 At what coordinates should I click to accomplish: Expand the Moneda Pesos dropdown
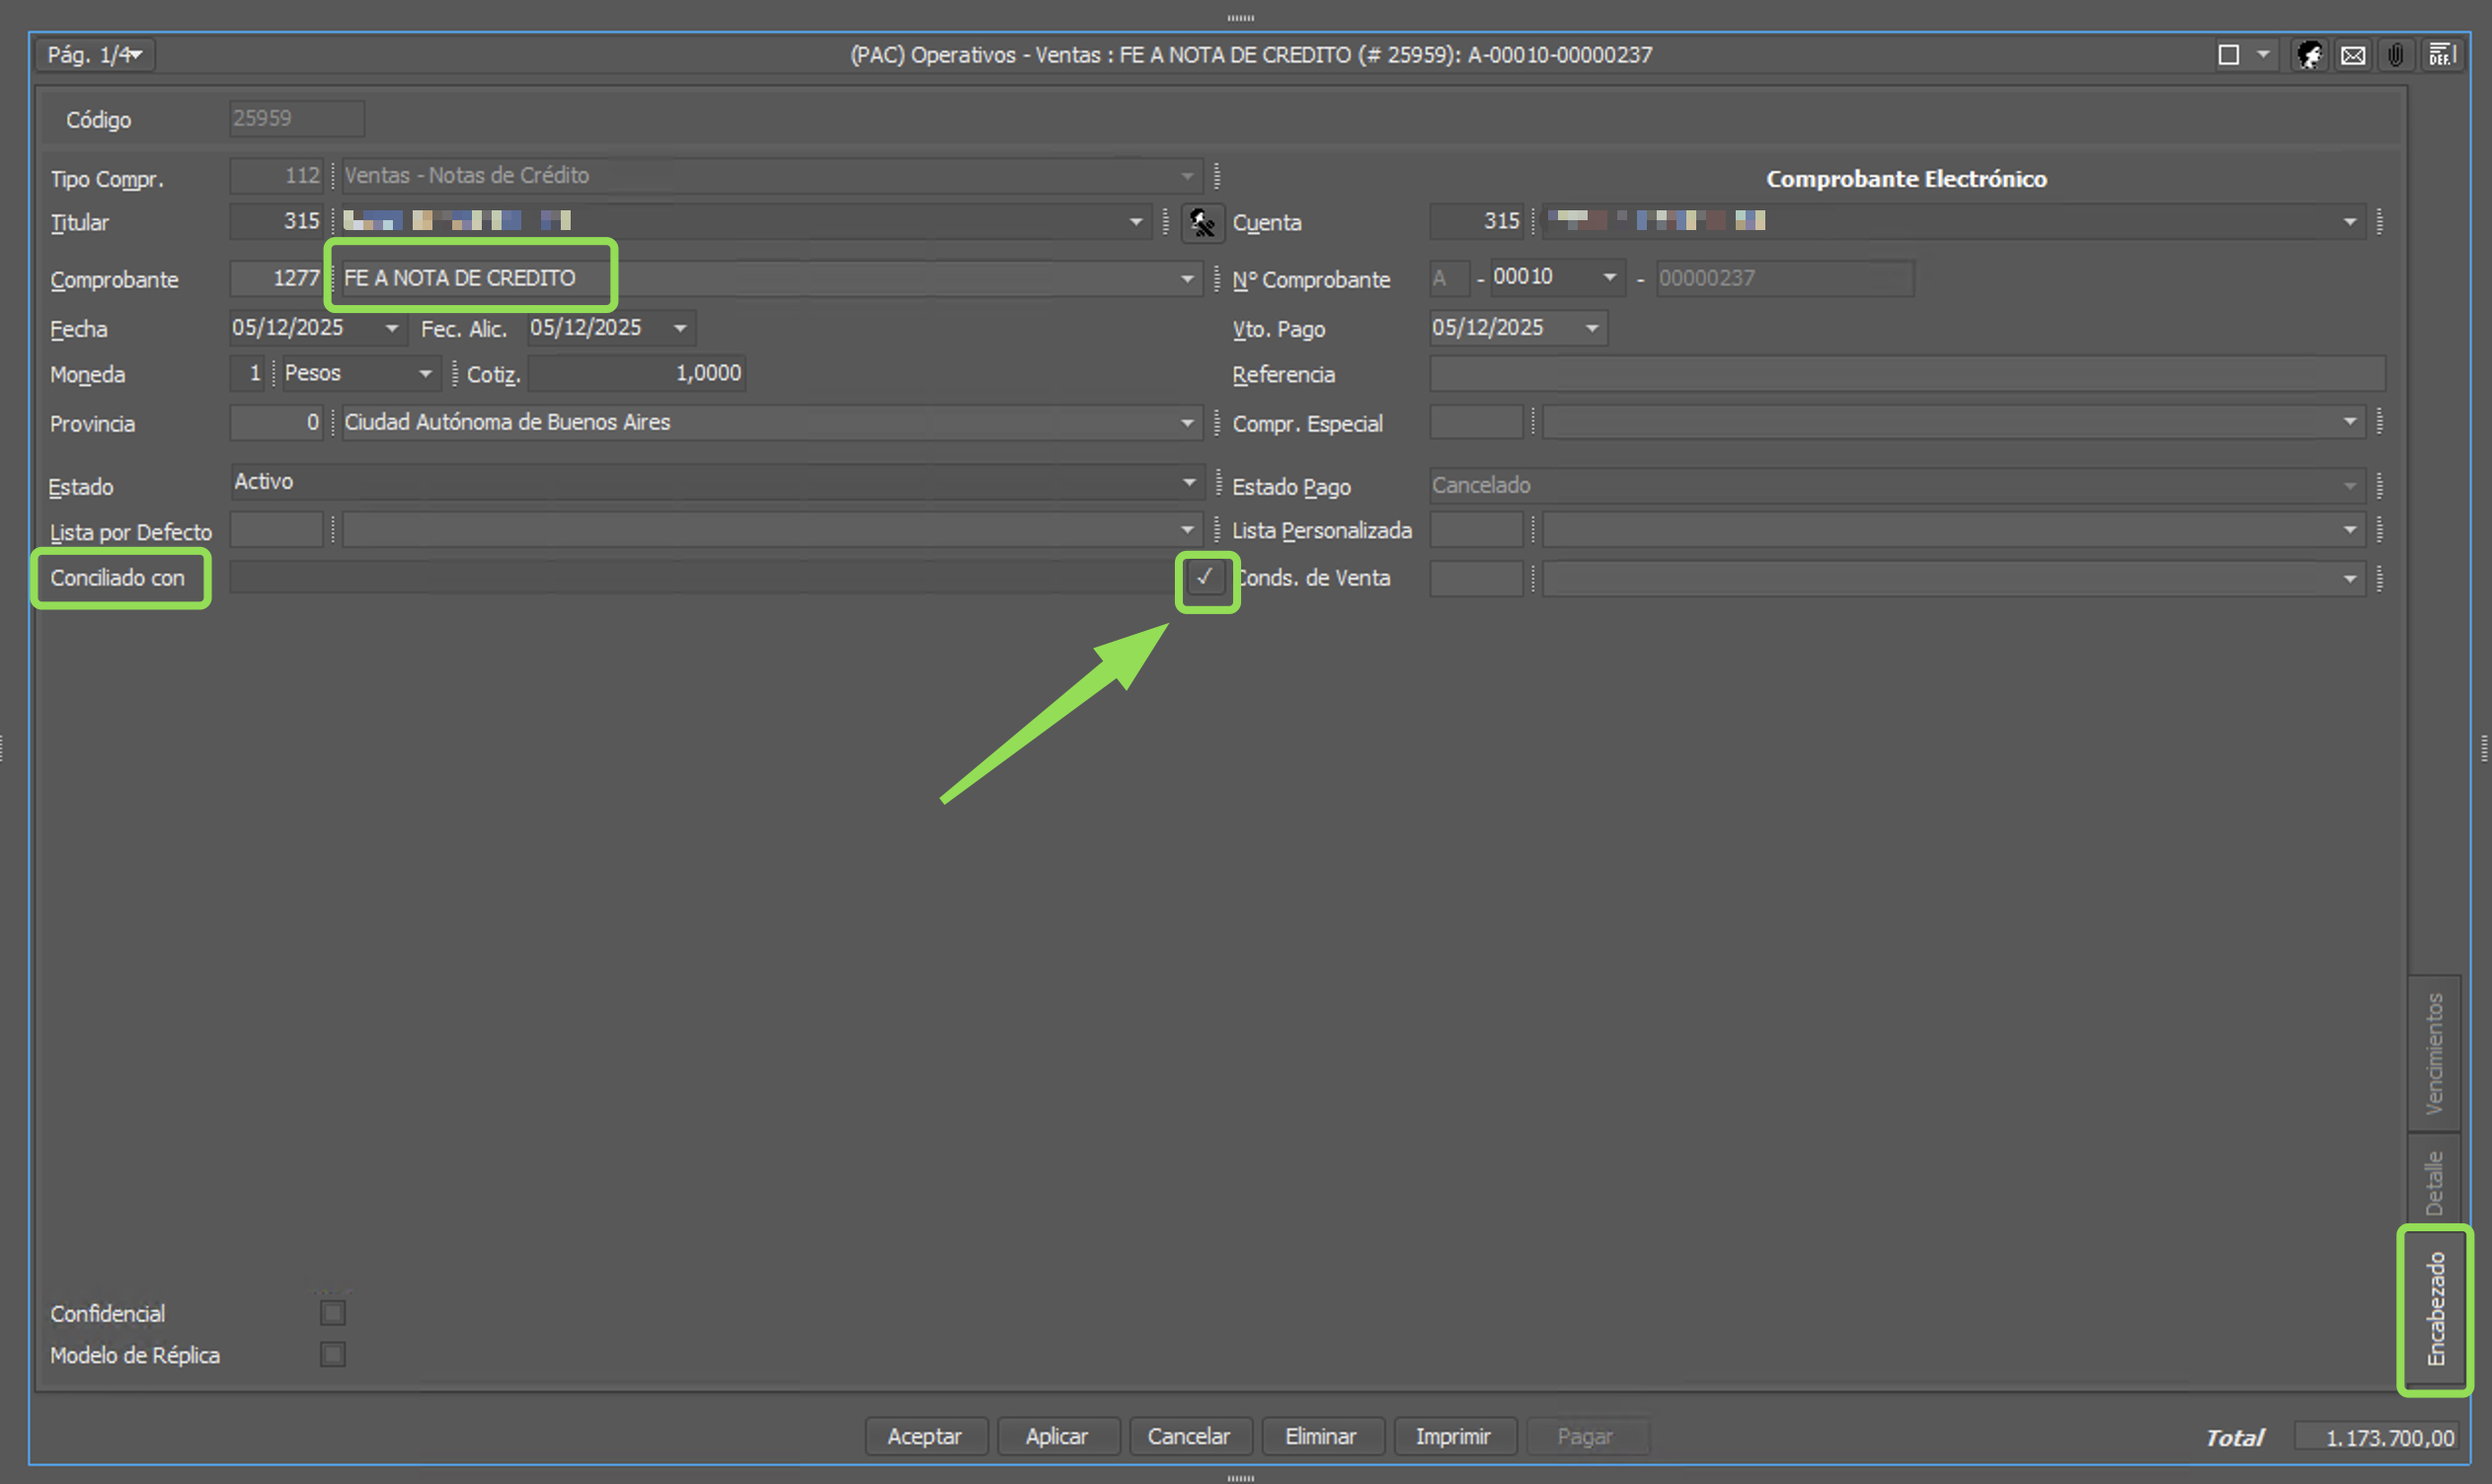point(425,374)
